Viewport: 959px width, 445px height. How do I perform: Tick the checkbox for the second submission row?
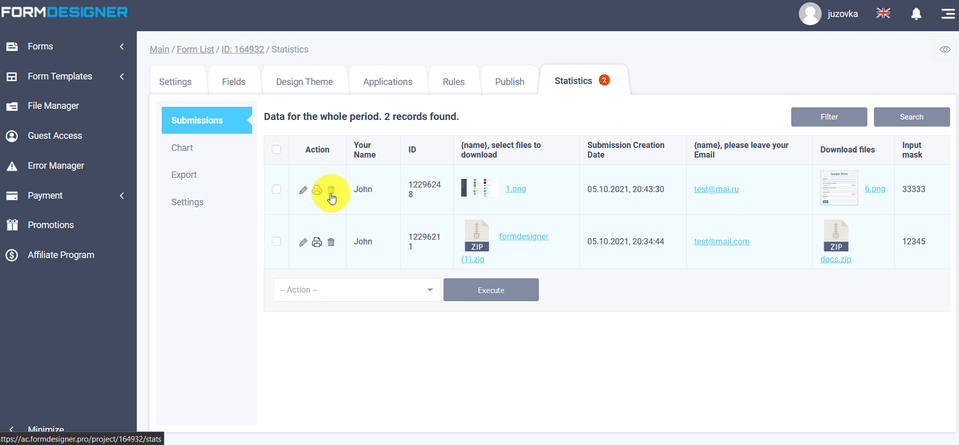[x=277, y=241]
